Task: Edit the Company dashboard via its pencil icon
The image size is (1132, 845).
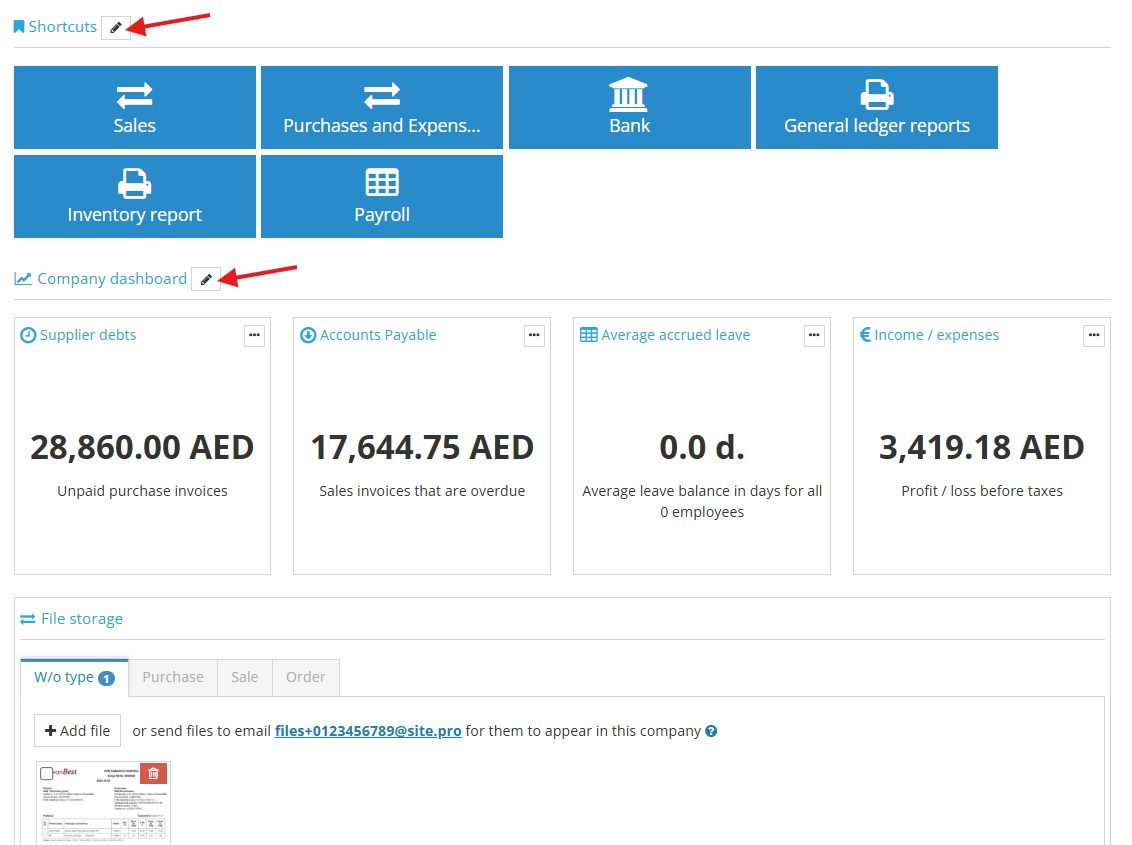Action: [205, 279]
